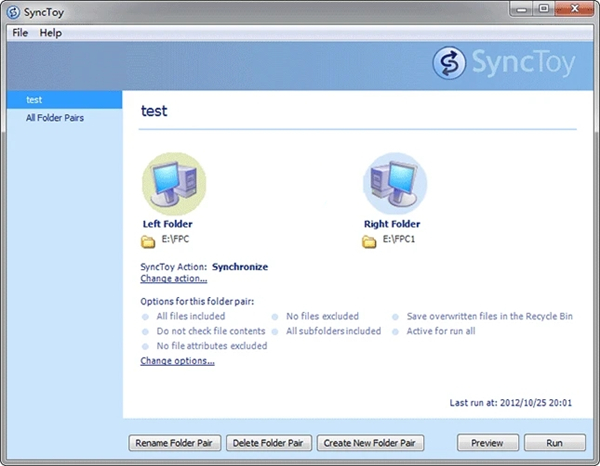The image size is (600, 466).
Task: Click the Preview button
Action: tap(487, 443)
